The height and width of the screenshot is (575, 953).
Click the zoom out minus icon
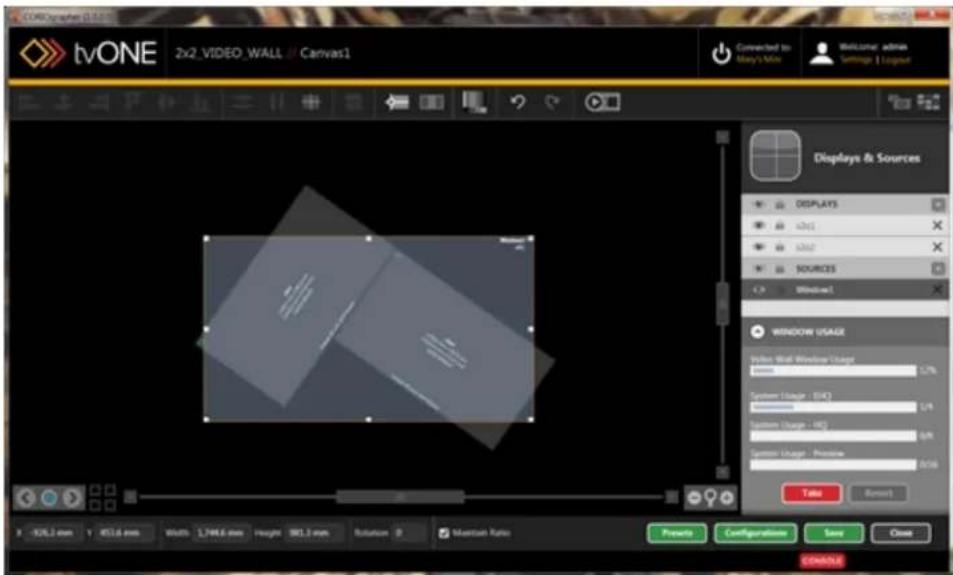[x=694, y=498]
